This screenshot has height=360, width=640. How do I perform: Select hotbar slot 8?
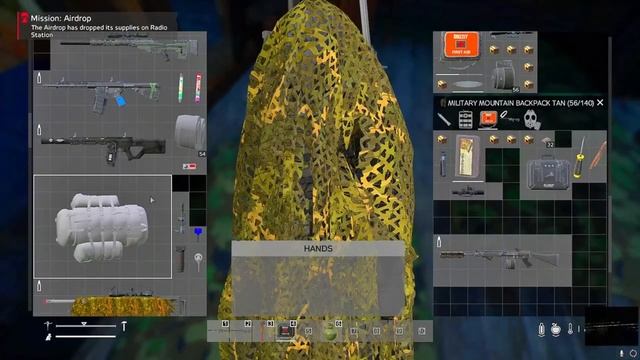[376, 331]
